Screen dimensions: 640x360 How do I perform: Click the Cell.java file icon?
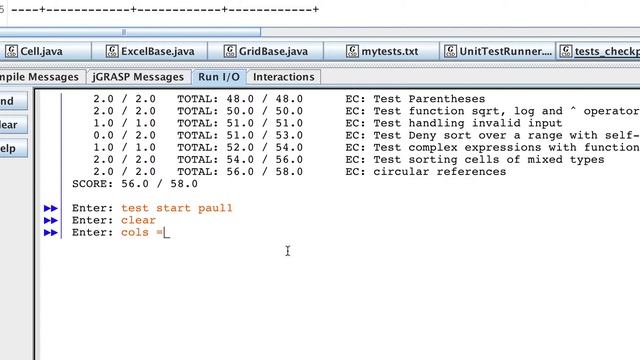(11, 51)
